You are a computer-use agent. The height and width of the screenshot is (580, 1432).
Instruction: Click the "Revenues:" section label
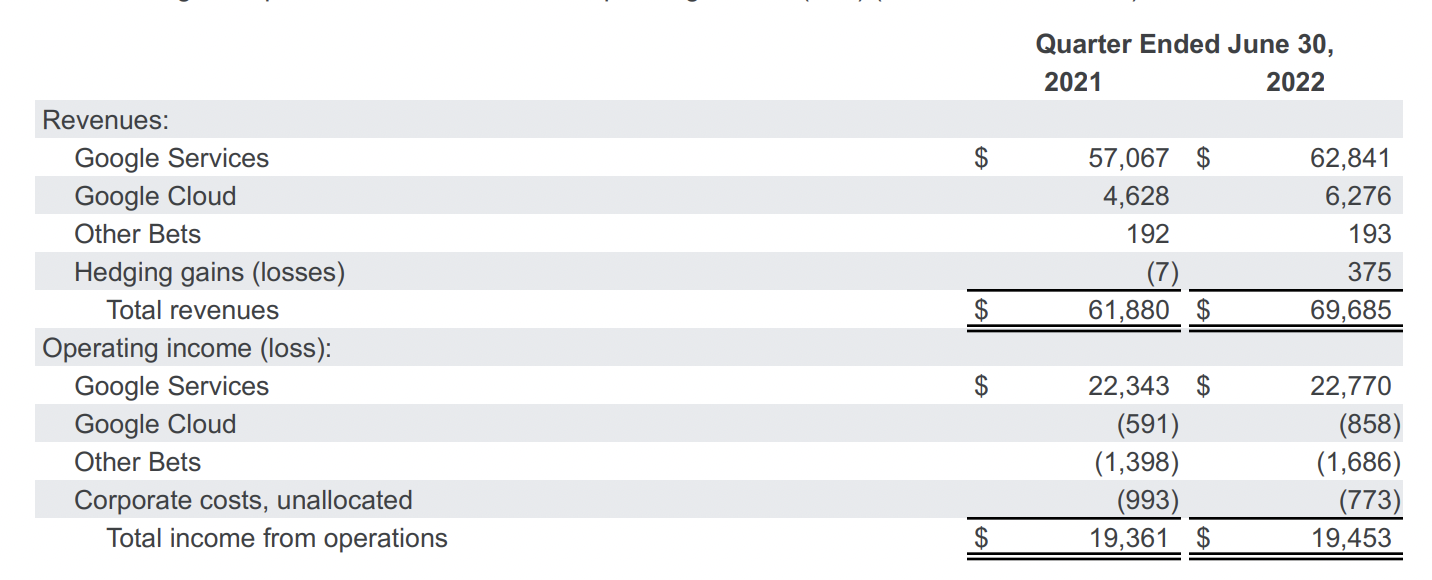(105, 120)
